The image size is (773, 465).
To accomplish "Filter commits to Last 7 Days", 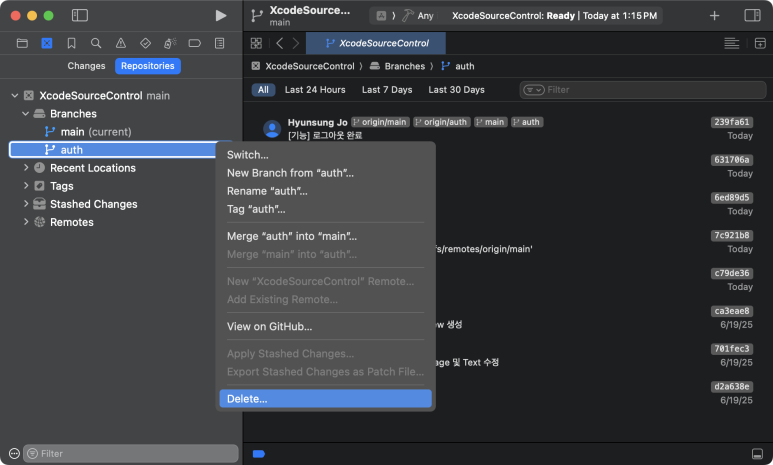I will pos(387,90).
